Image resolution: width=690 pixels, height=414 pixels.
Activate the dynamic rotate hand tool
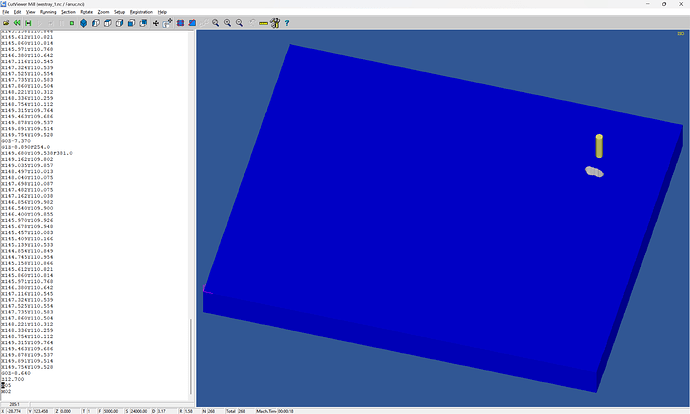(x=167, y=23)
